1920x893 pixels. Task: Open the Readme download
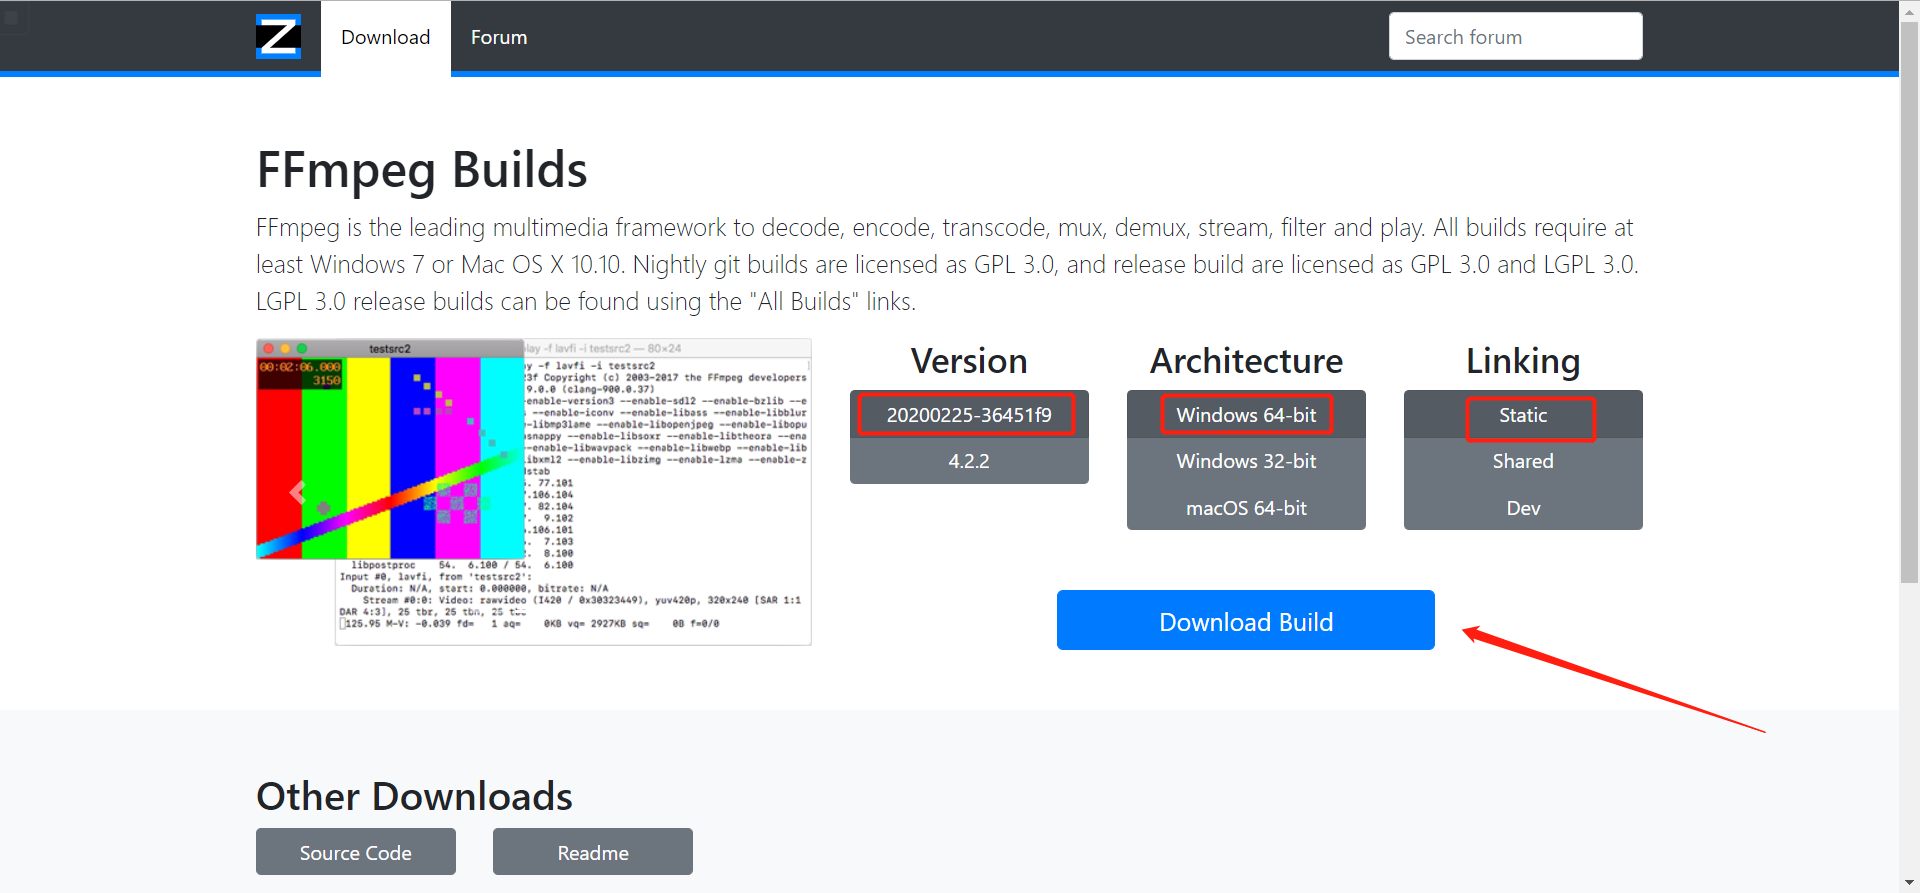(593, 852)
